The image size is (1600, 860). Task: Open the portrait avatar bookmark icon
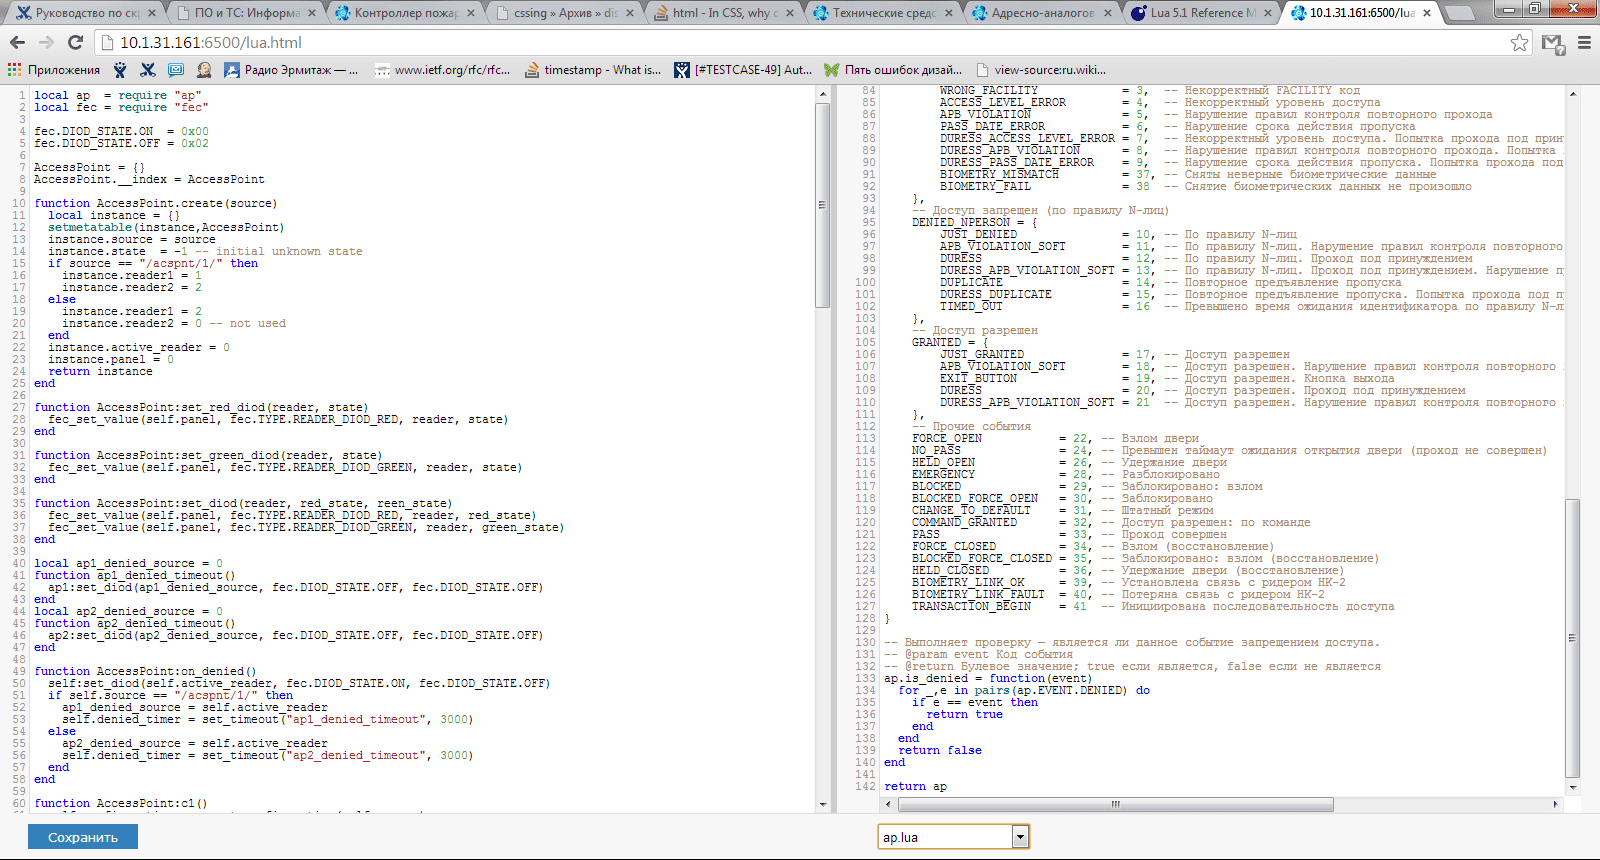[x=204, y=70]
